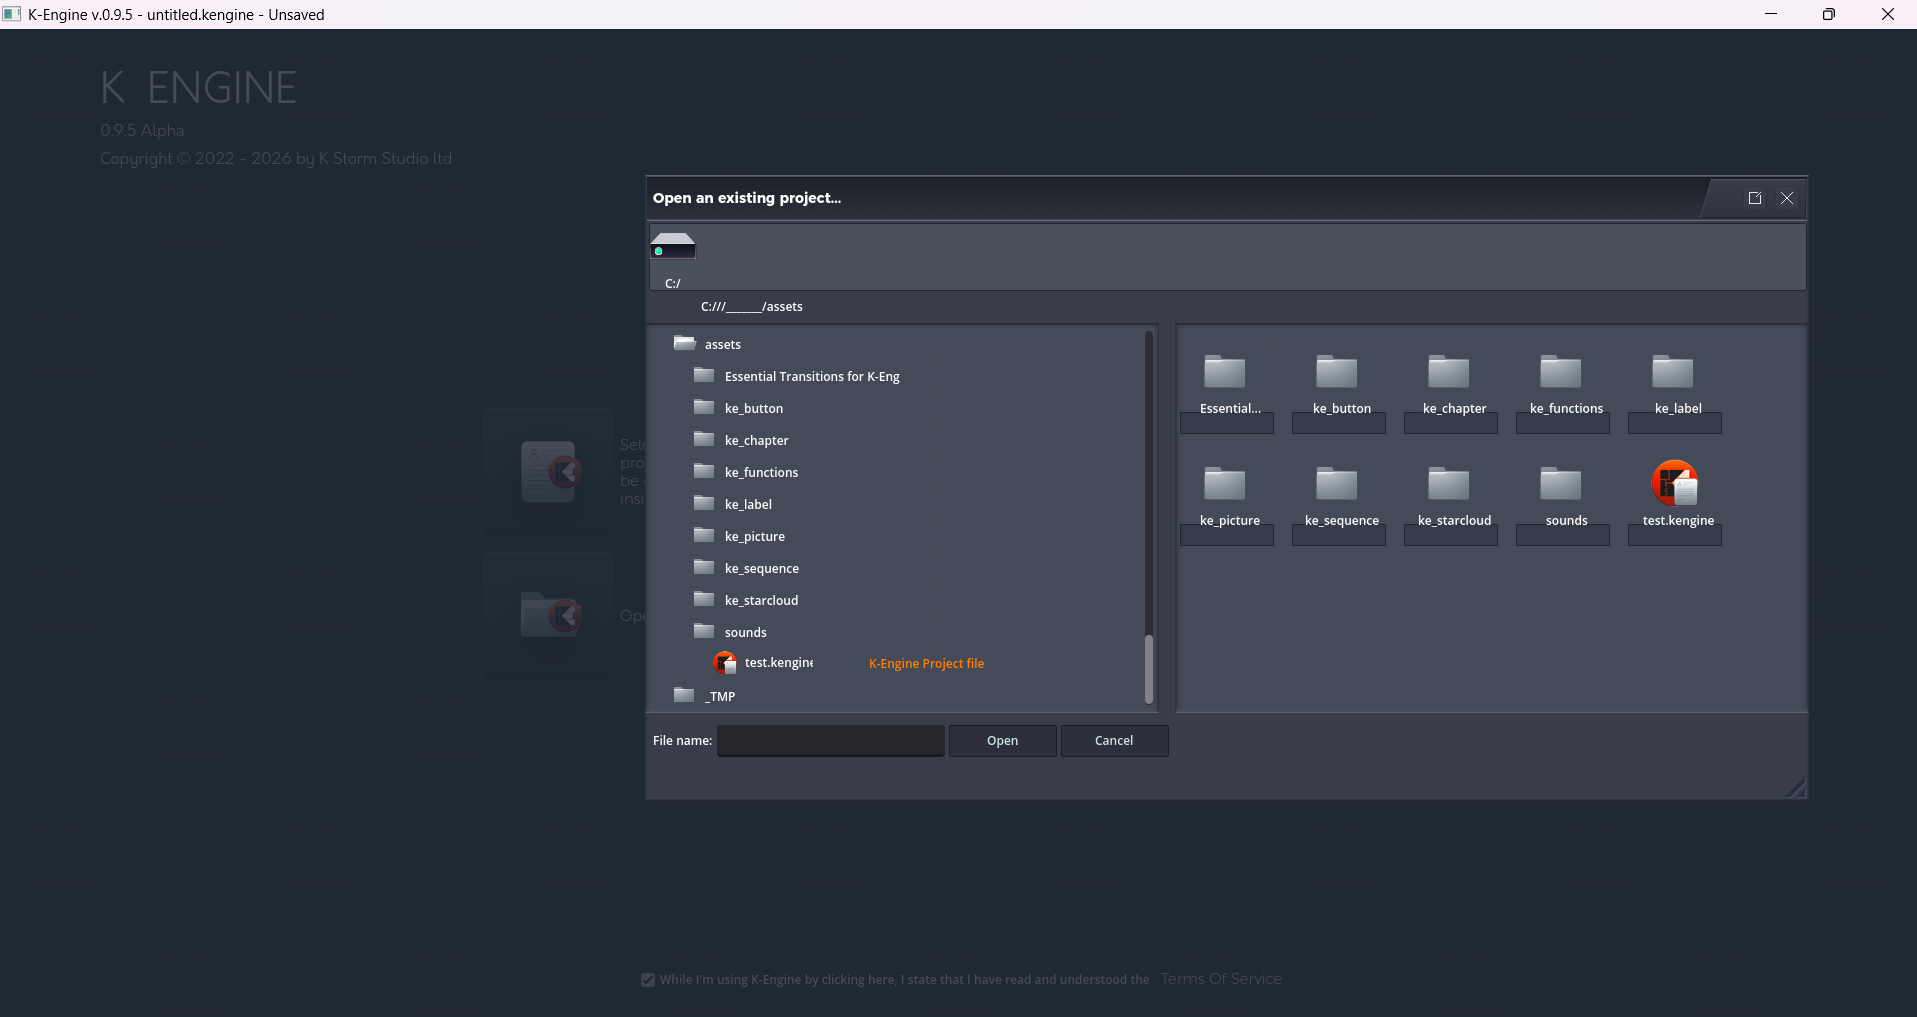Click the C:///_____/assets path text
The height and width of the screenshot is (1017, 1917).
(752, 307)
